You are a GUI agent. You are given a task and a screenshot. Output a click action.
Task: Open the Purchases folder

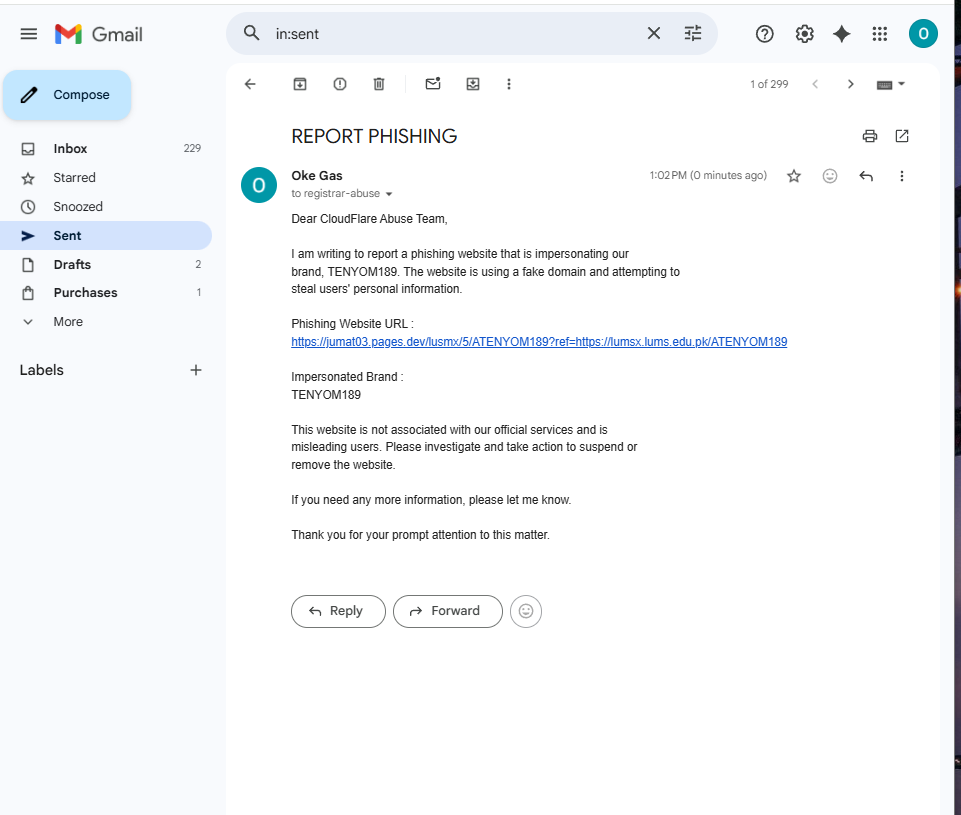pyautogui.click(x=106, y=292)
